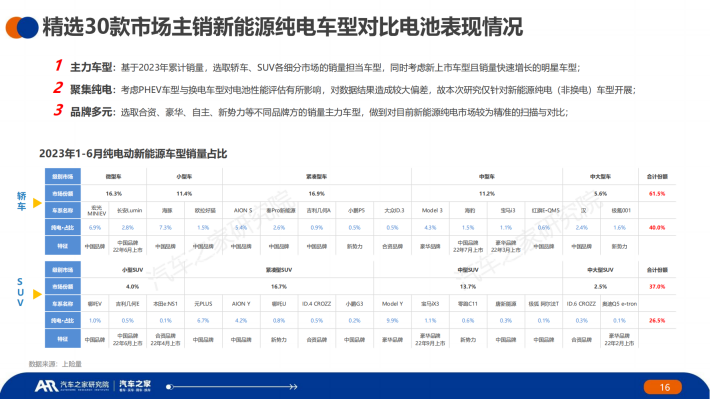Select the Model Y cell in SUV table
The image size is (710, 399).
coord(392,303)
